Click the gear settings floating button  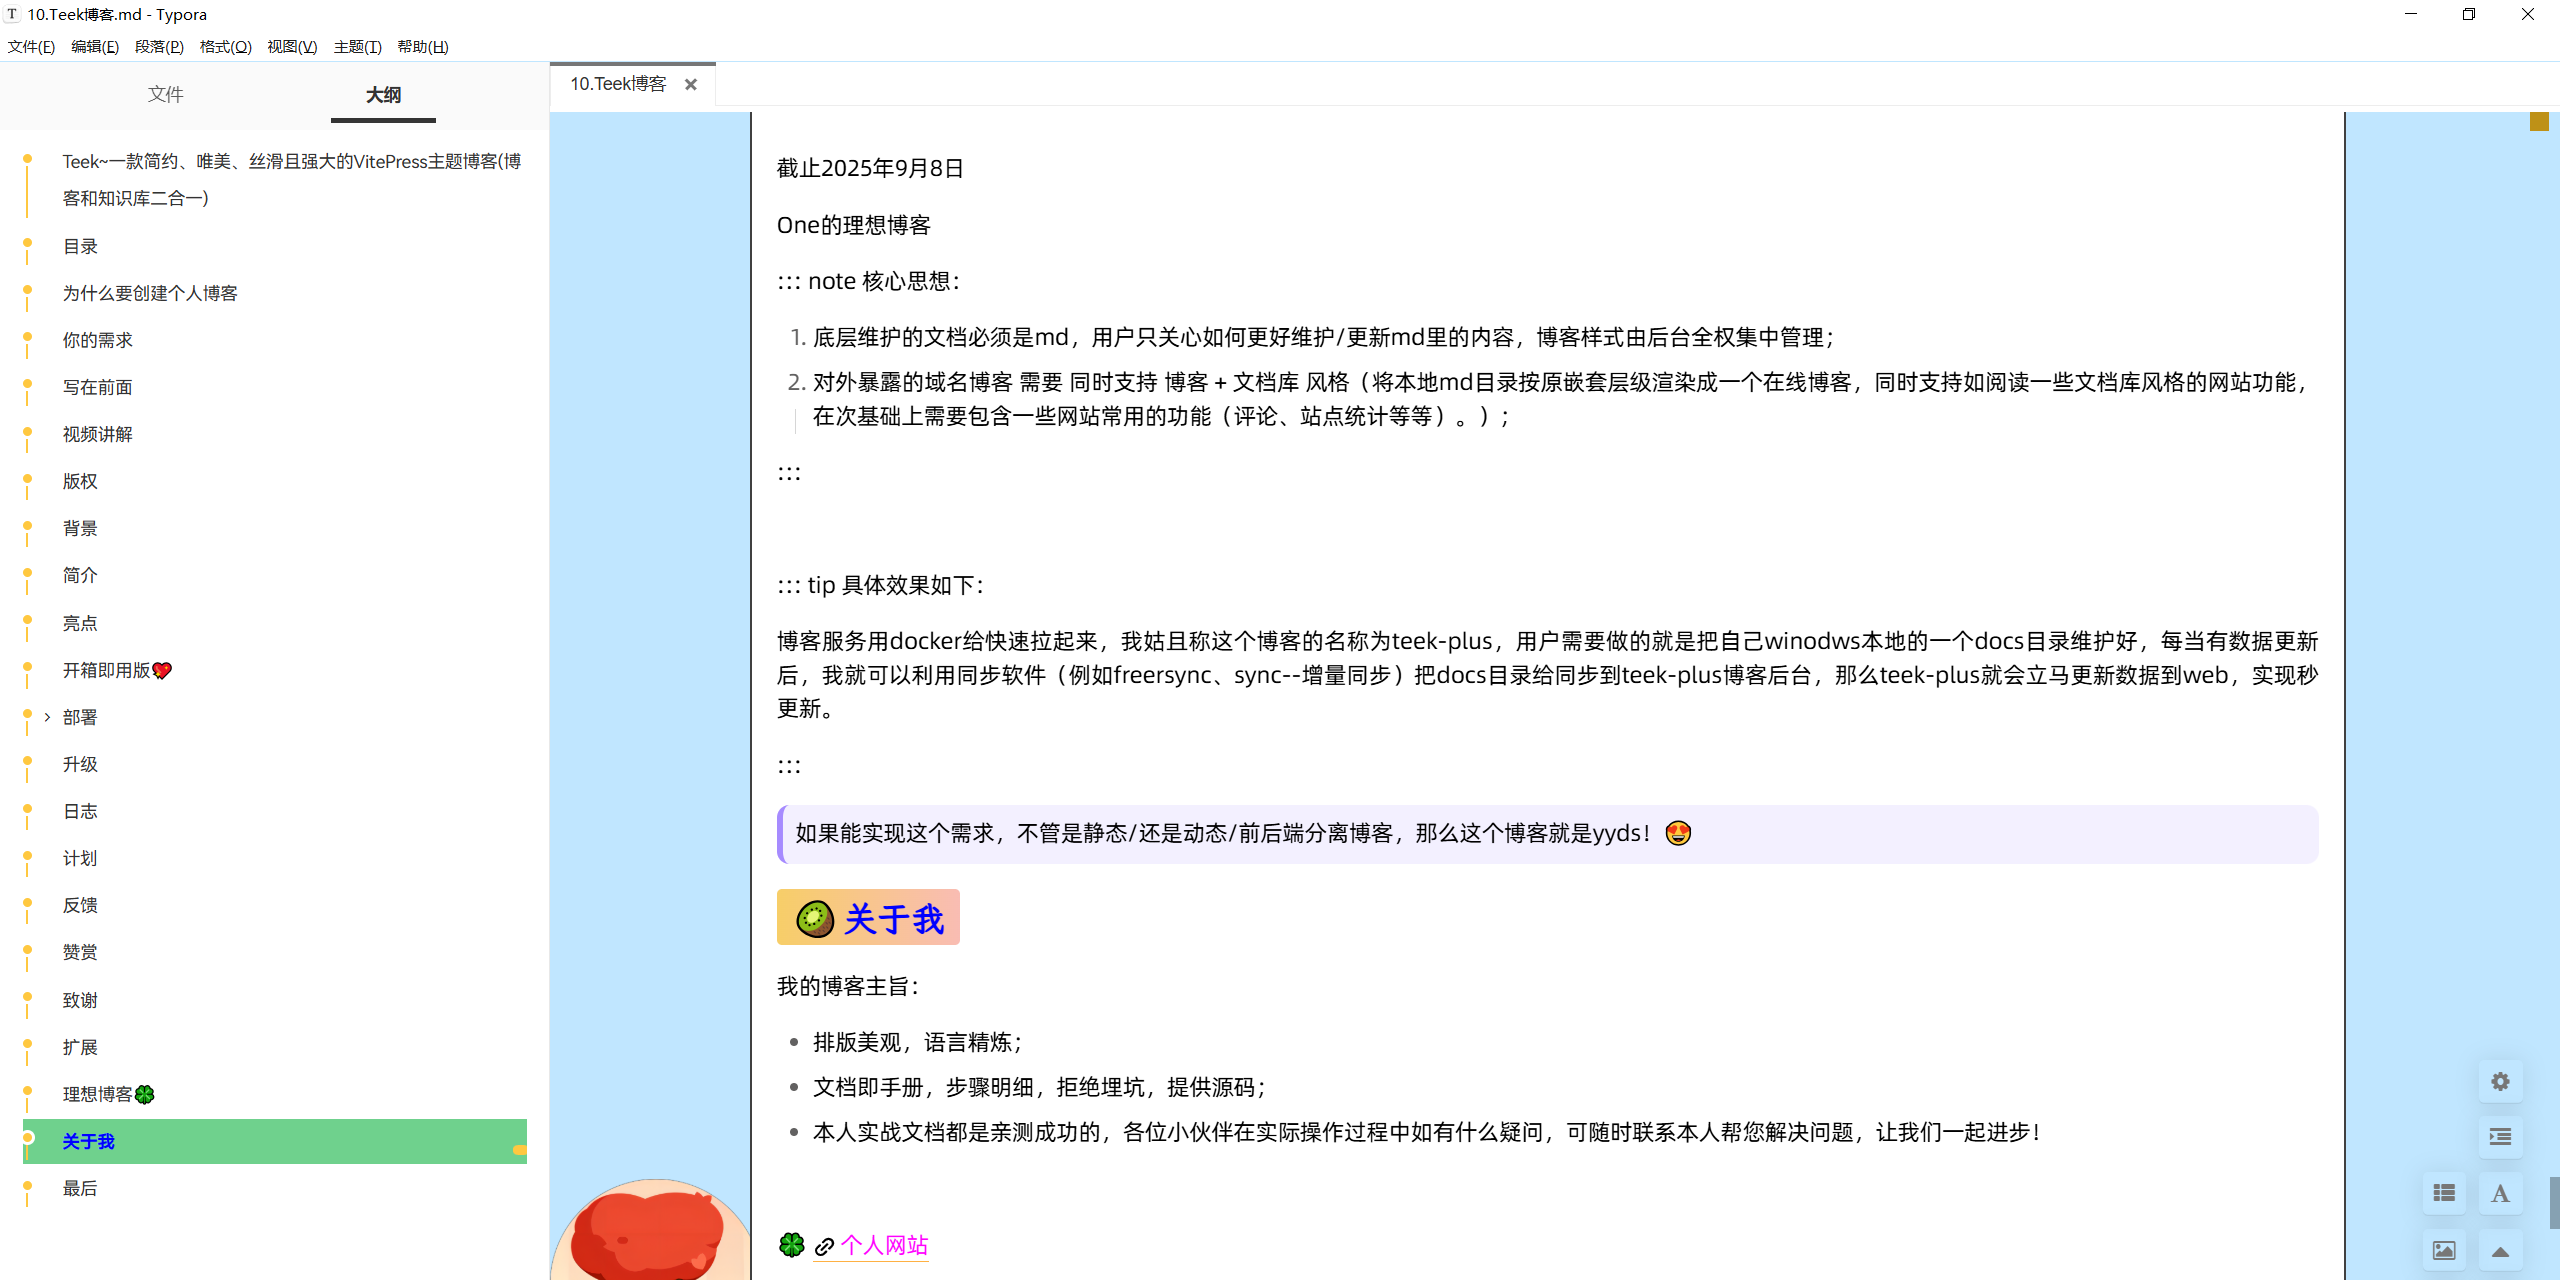pyautogui.click(x=2500, y=1081)
